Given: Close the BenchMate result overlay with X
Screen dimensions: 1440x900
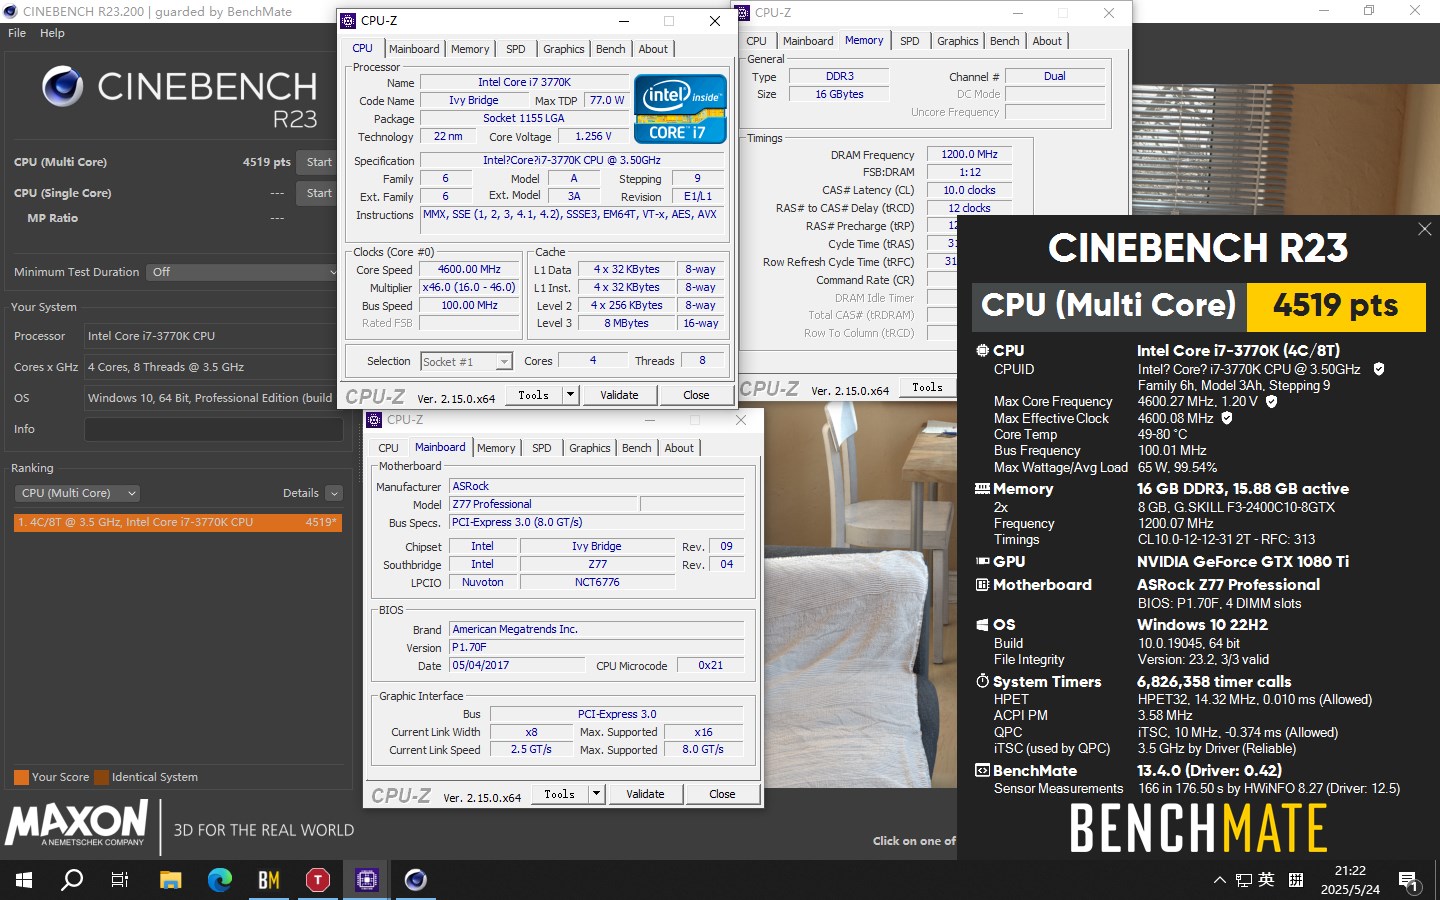Looking at the screenshot, I should [1425, 230].
